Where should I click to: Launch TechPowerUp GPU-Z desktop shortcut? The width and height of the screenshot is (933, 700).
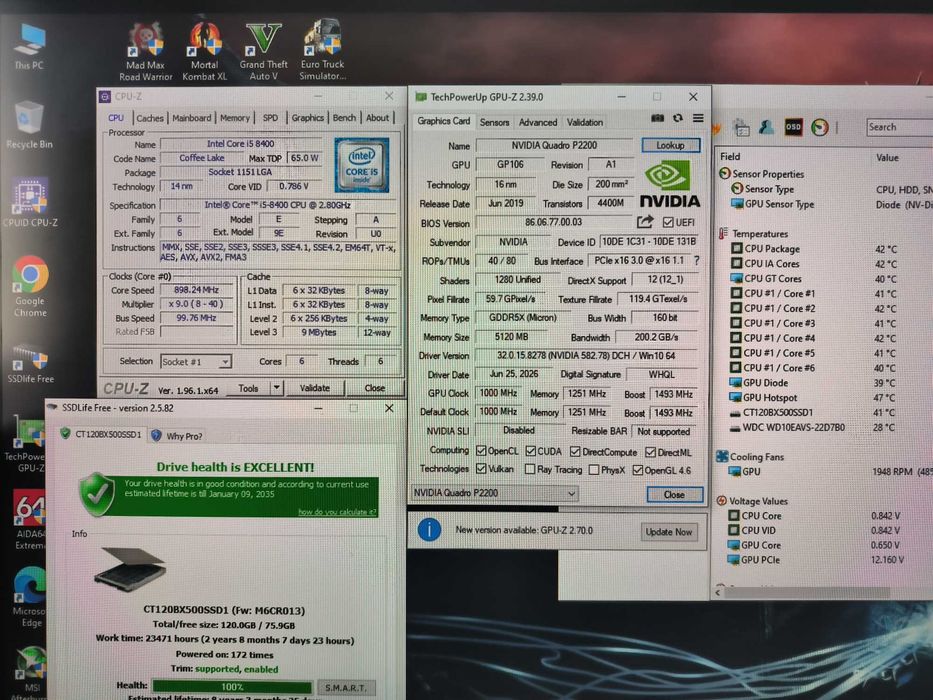[26, 443]
